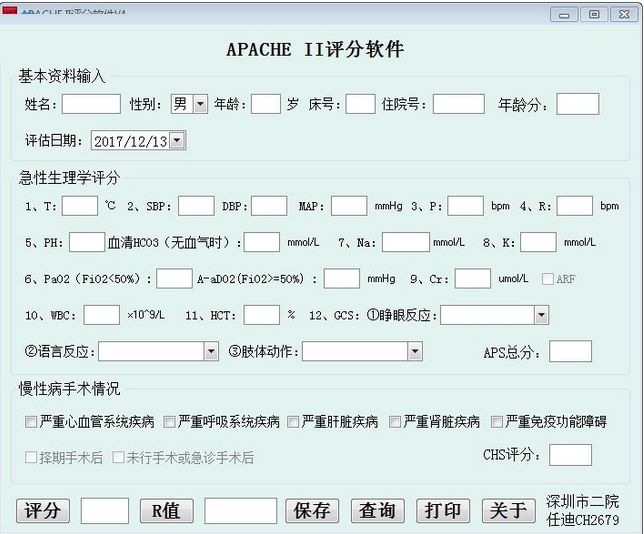Minimize the APACHE II window
Viewport: 644px width, 534px height.
click(x=564, y=15)
